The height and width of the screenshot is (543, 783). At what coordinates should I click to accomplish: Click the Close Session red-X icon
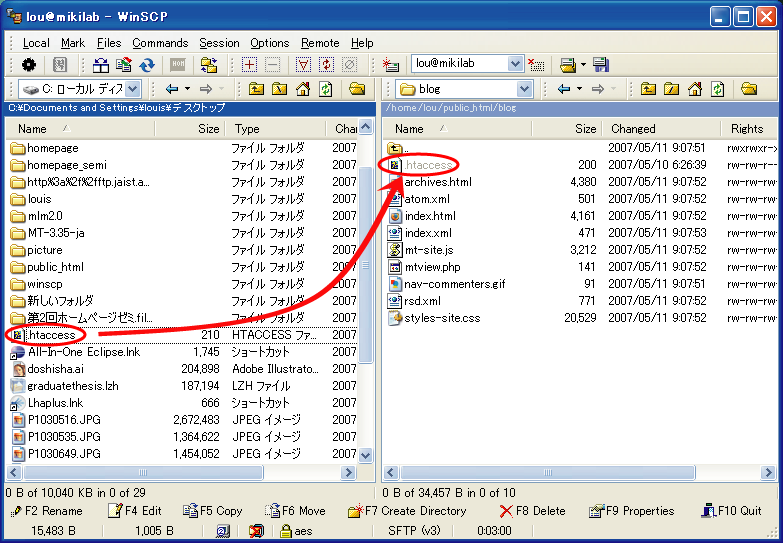[x=536, y=64]
